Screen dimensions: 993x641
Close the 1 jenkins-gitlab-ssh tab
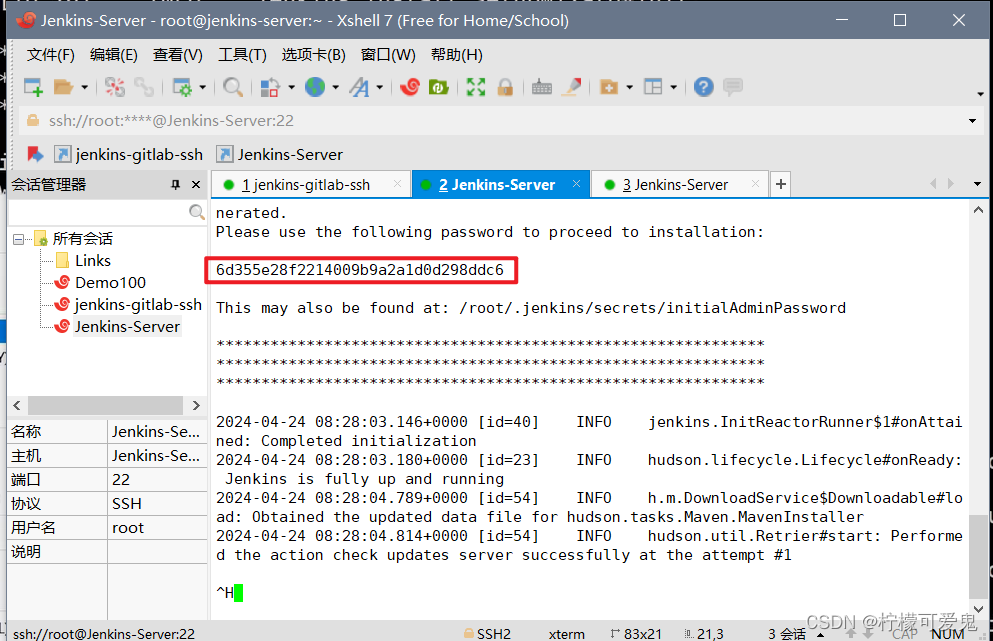(x=397, y=184)
